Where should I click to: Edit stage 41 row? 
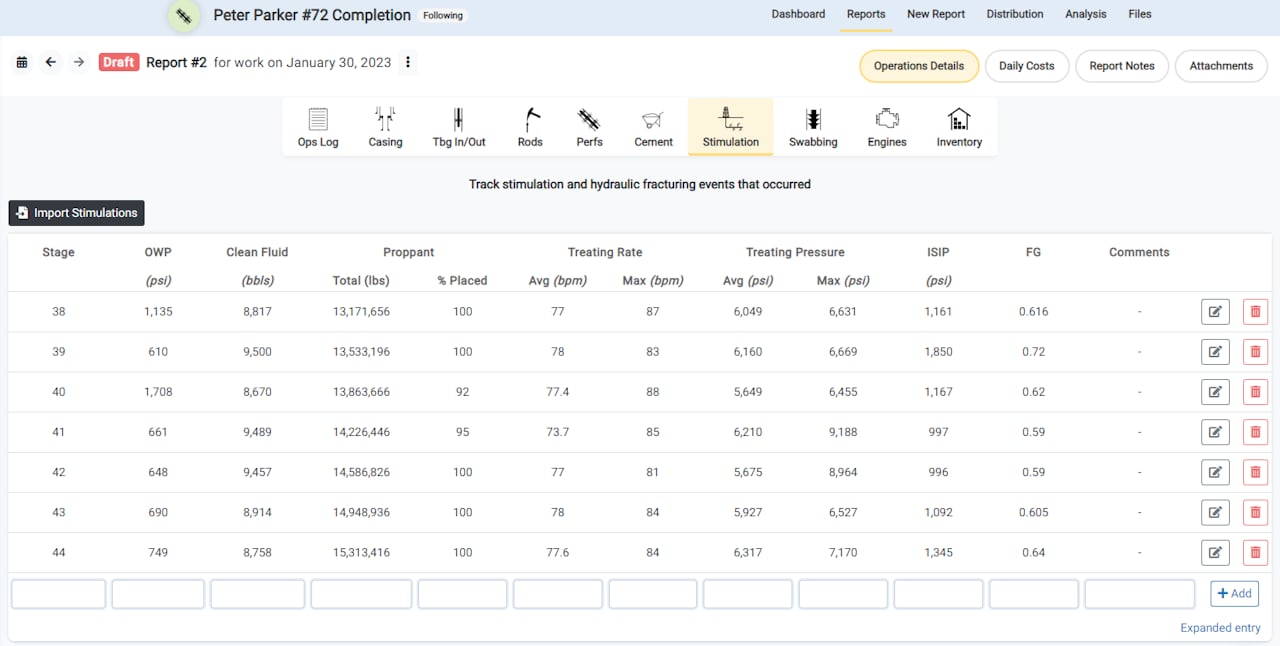click(x=1215, y=432)
